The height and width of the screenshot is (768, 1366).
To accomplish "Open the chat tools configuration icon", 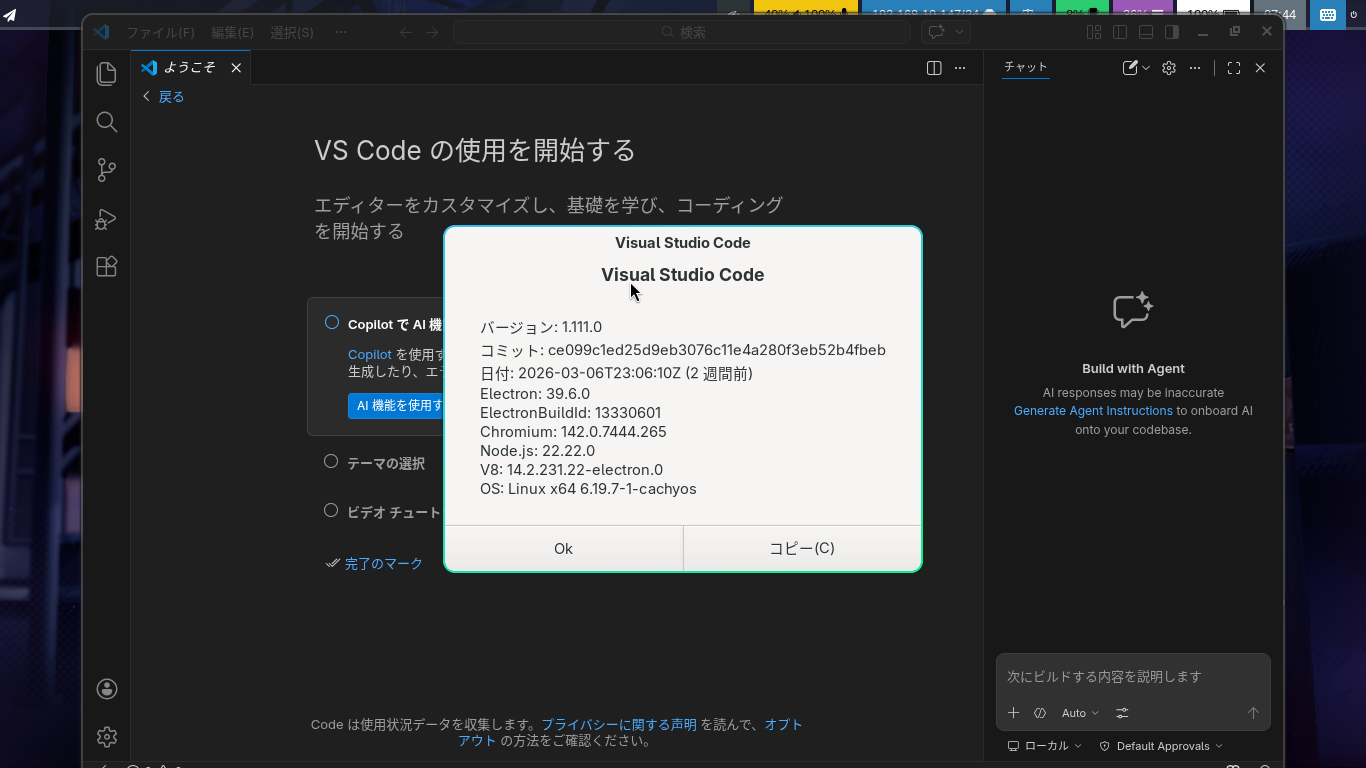I will click(1122, 713).
